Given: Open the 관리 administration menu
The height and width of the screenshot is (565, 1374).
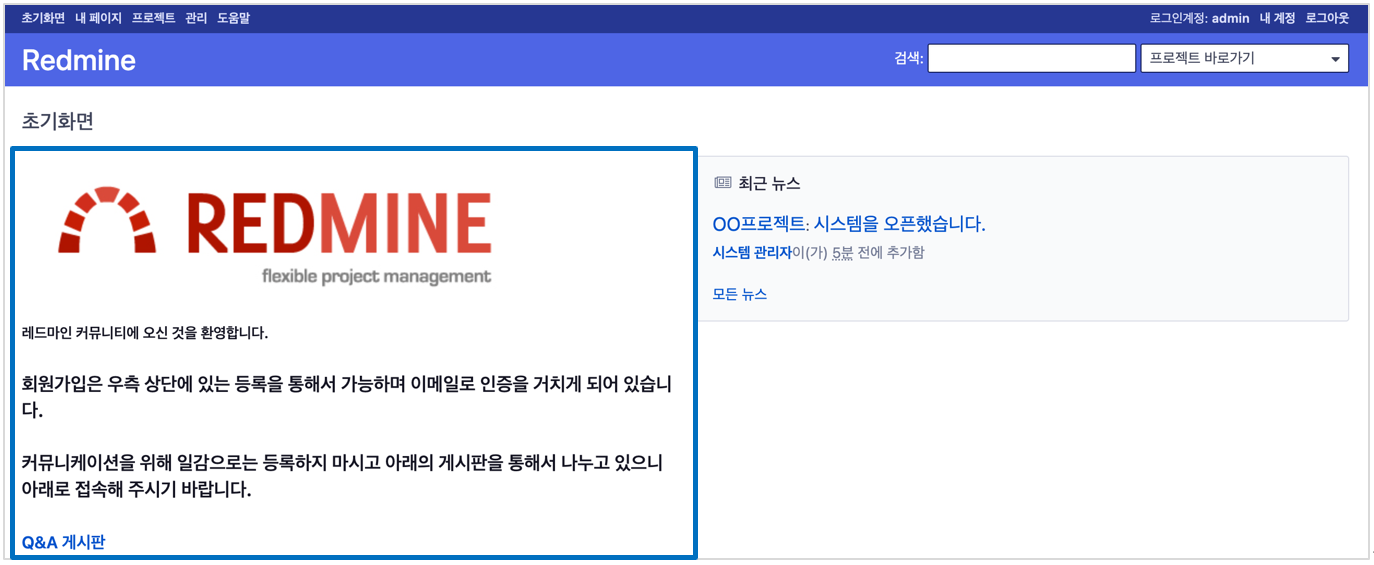Looking at the screenshot, I should pos(196,18).
